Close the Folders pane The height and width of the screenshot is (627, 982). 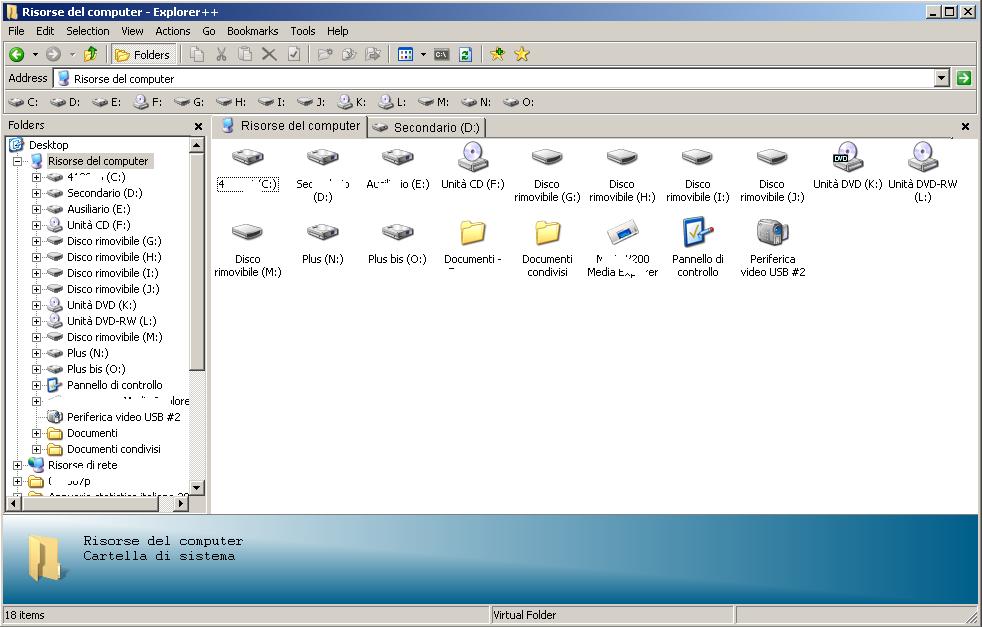coord(198,126)
